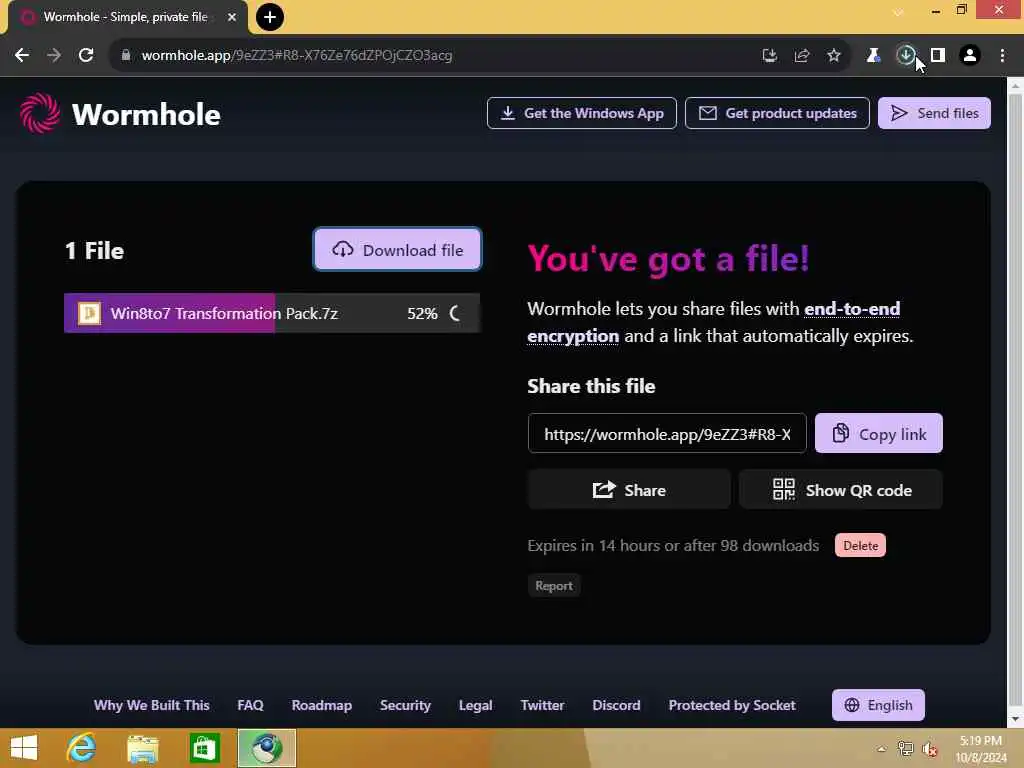Click the Wormhole title text

click(x=146, y=114)
